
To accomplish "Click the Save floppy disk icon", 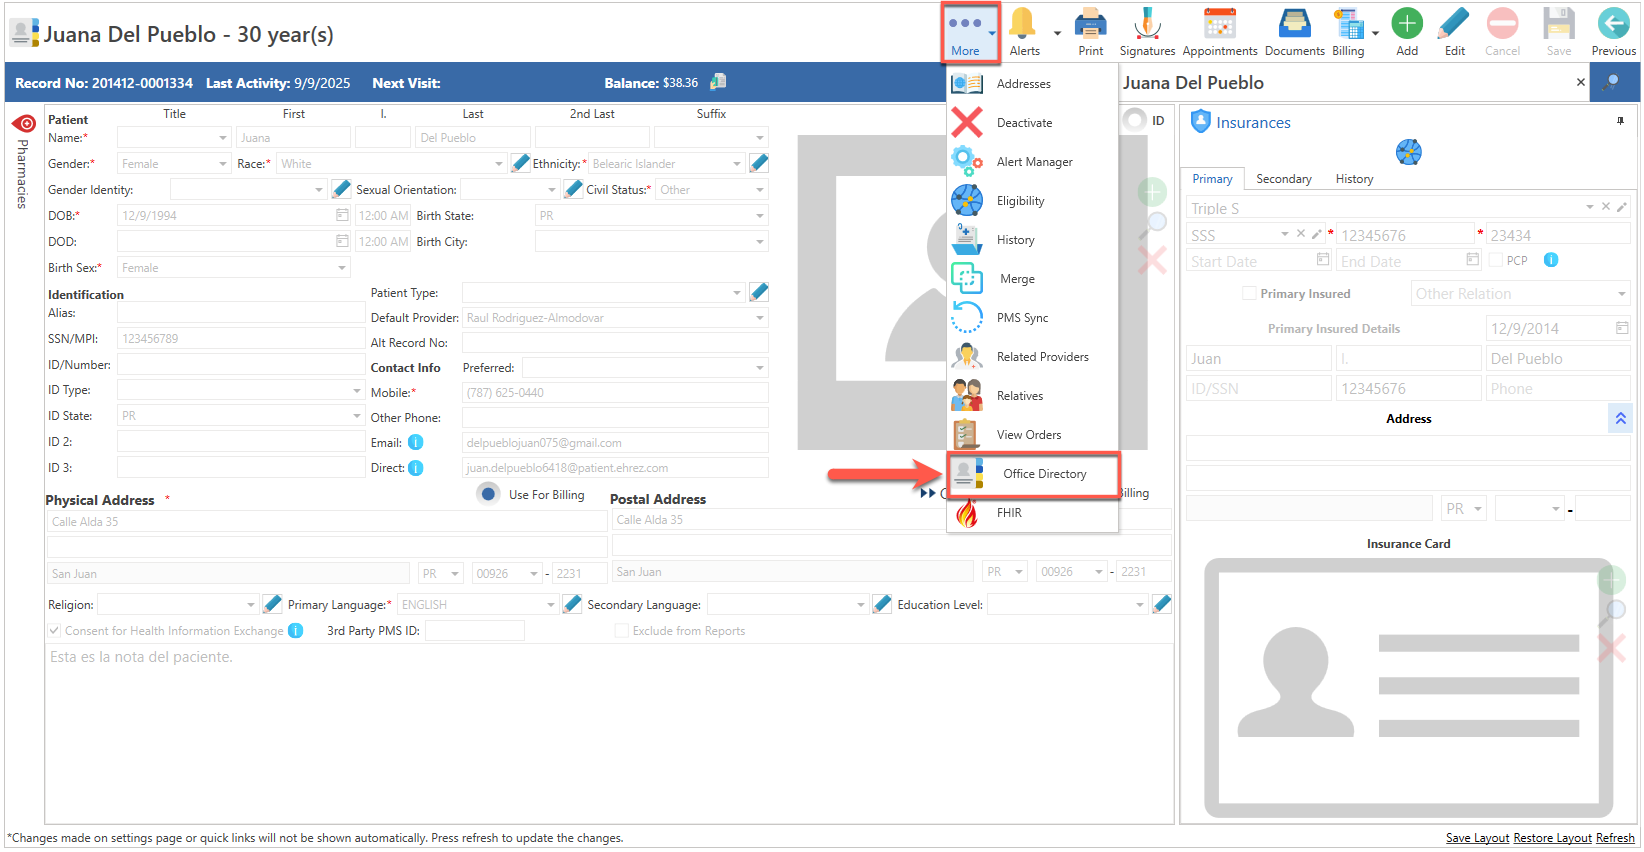I will click(x=1558, y=23).
